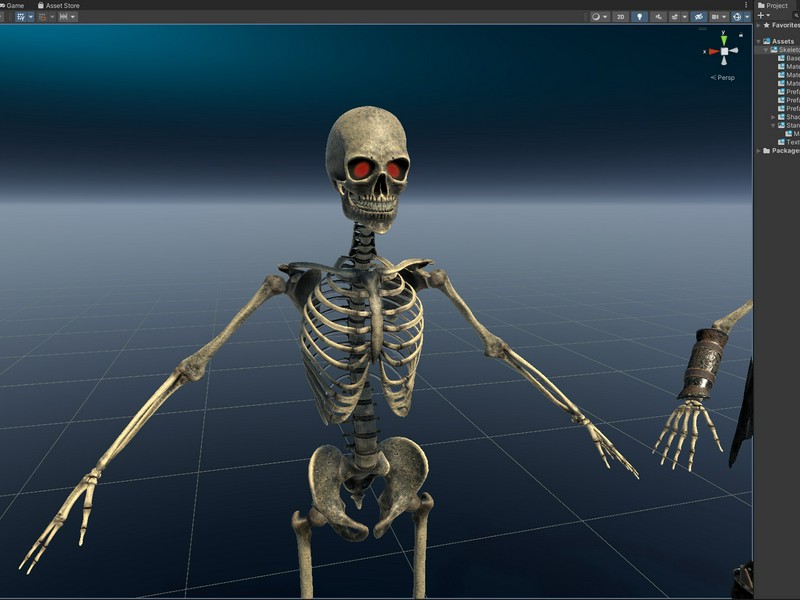Collapse the Skeleto... folder arrow
This screenshot has width=800, height=600.
[x=766, y=50]
